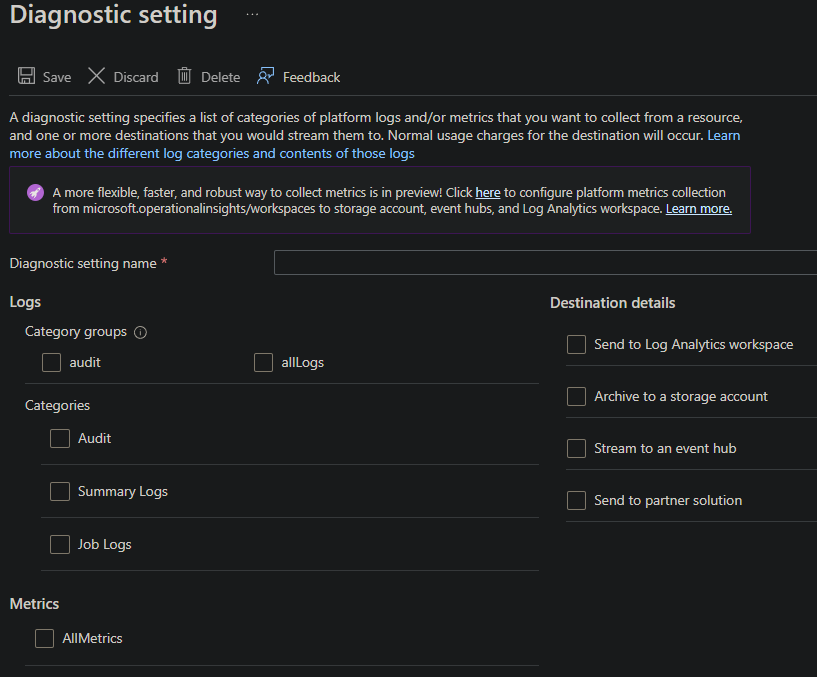The height and width of the screenshot is (677, 817).
Task: Click the Diagnostic setting name field
Action: [x=545, y=263]
